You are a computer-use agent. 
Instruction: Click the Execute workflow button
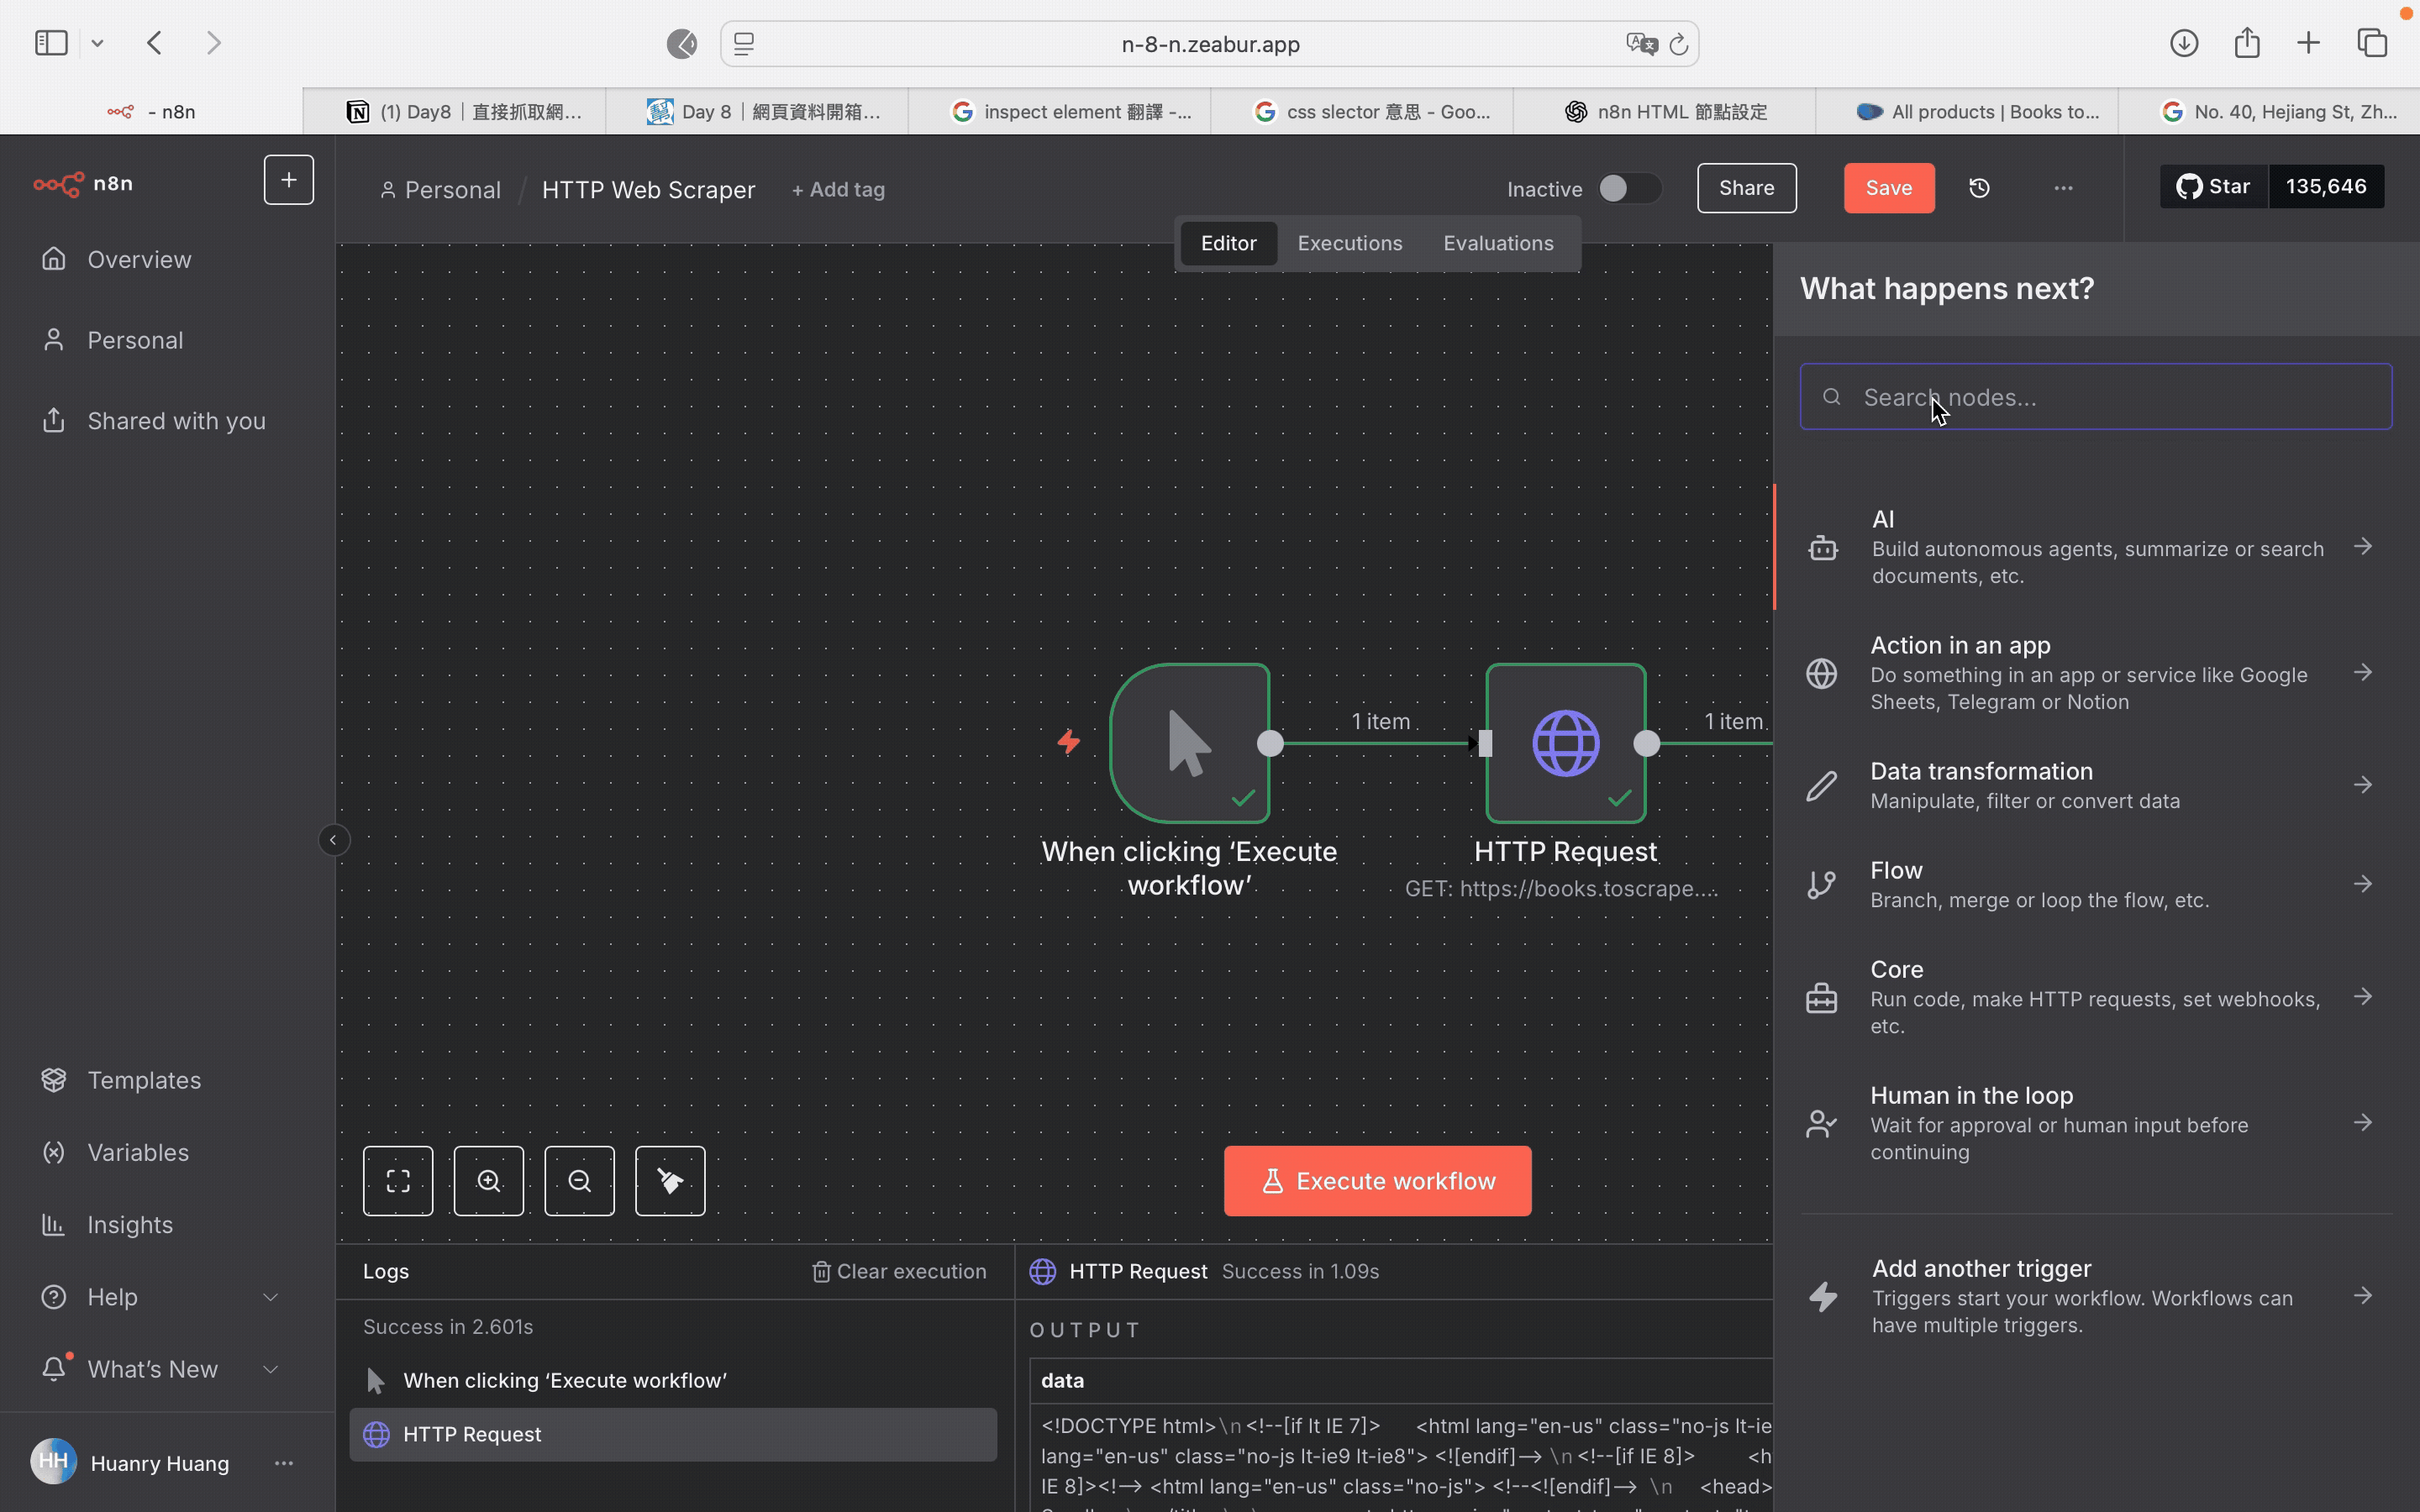[x=1377, y=1181]
